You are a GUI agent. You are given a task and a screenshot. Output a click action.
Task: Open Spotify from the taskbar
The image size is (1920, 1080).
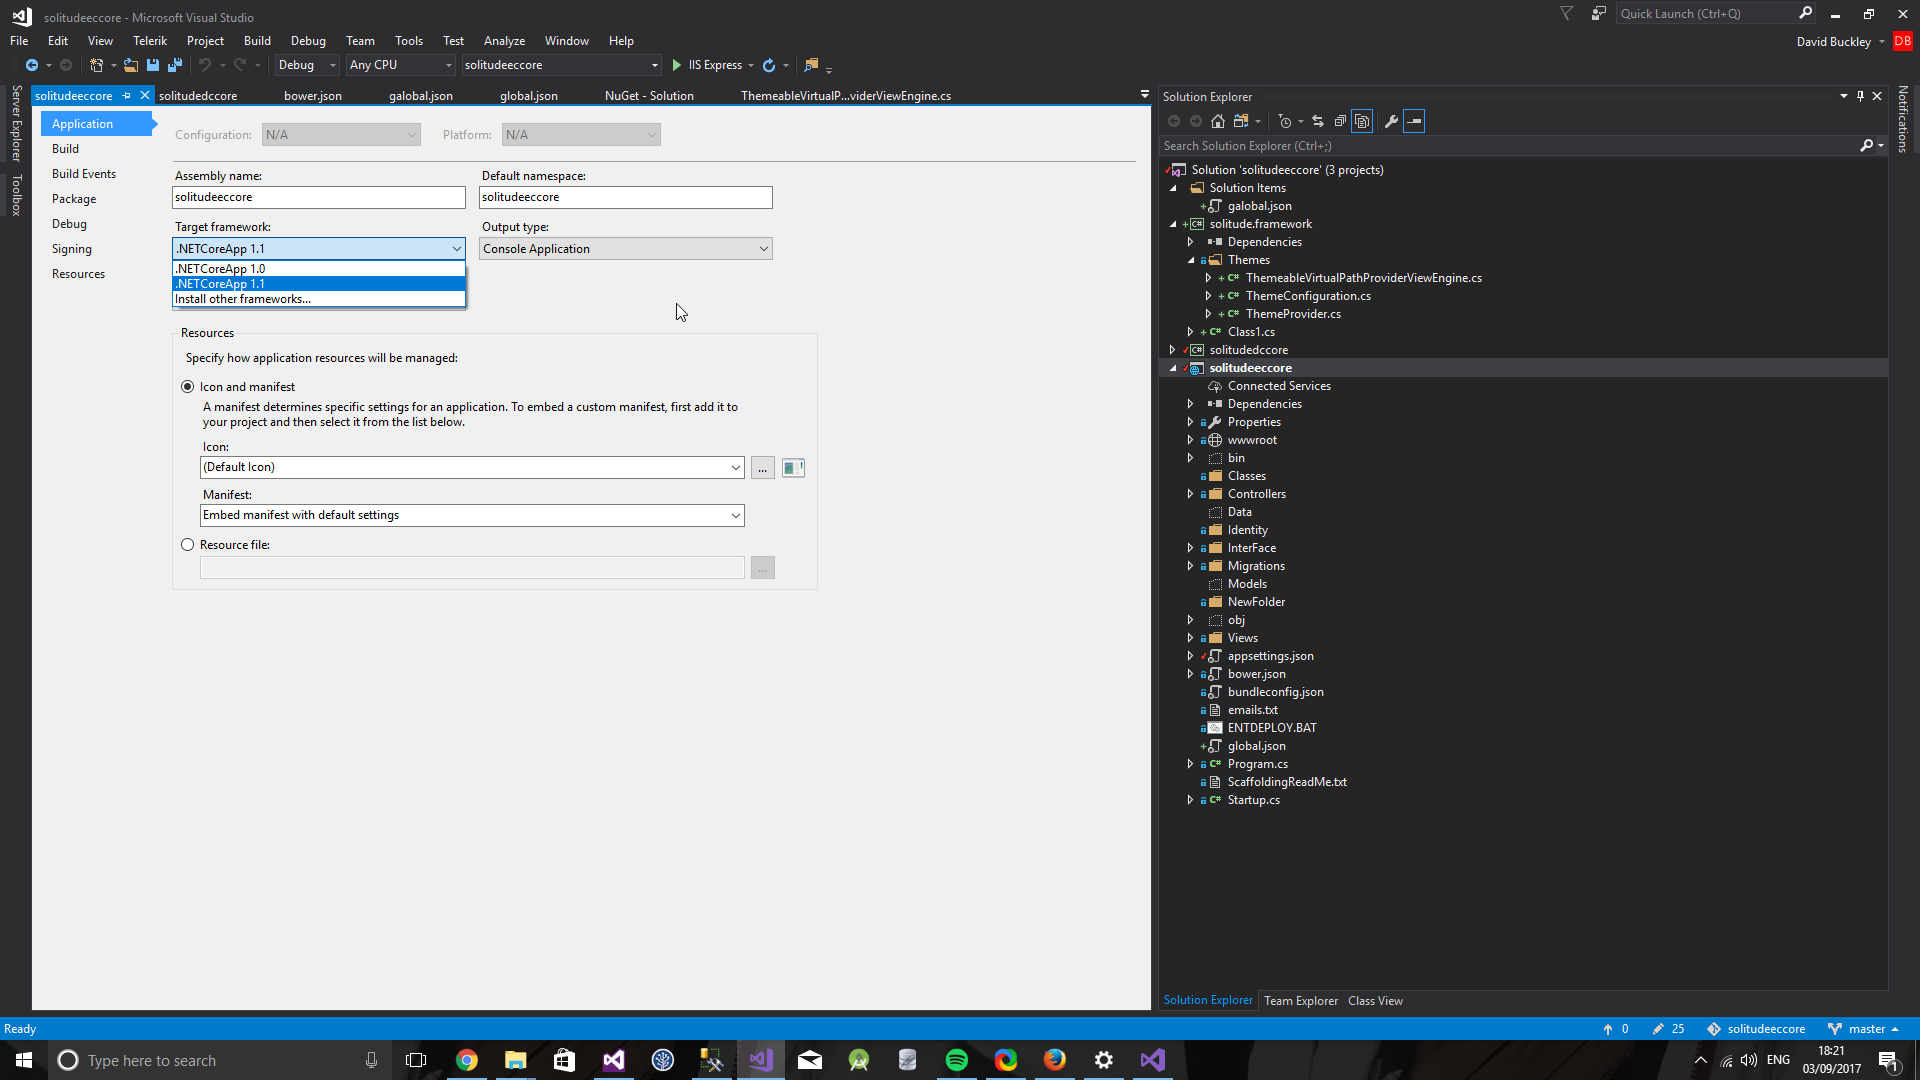[x=957, y=1060]
